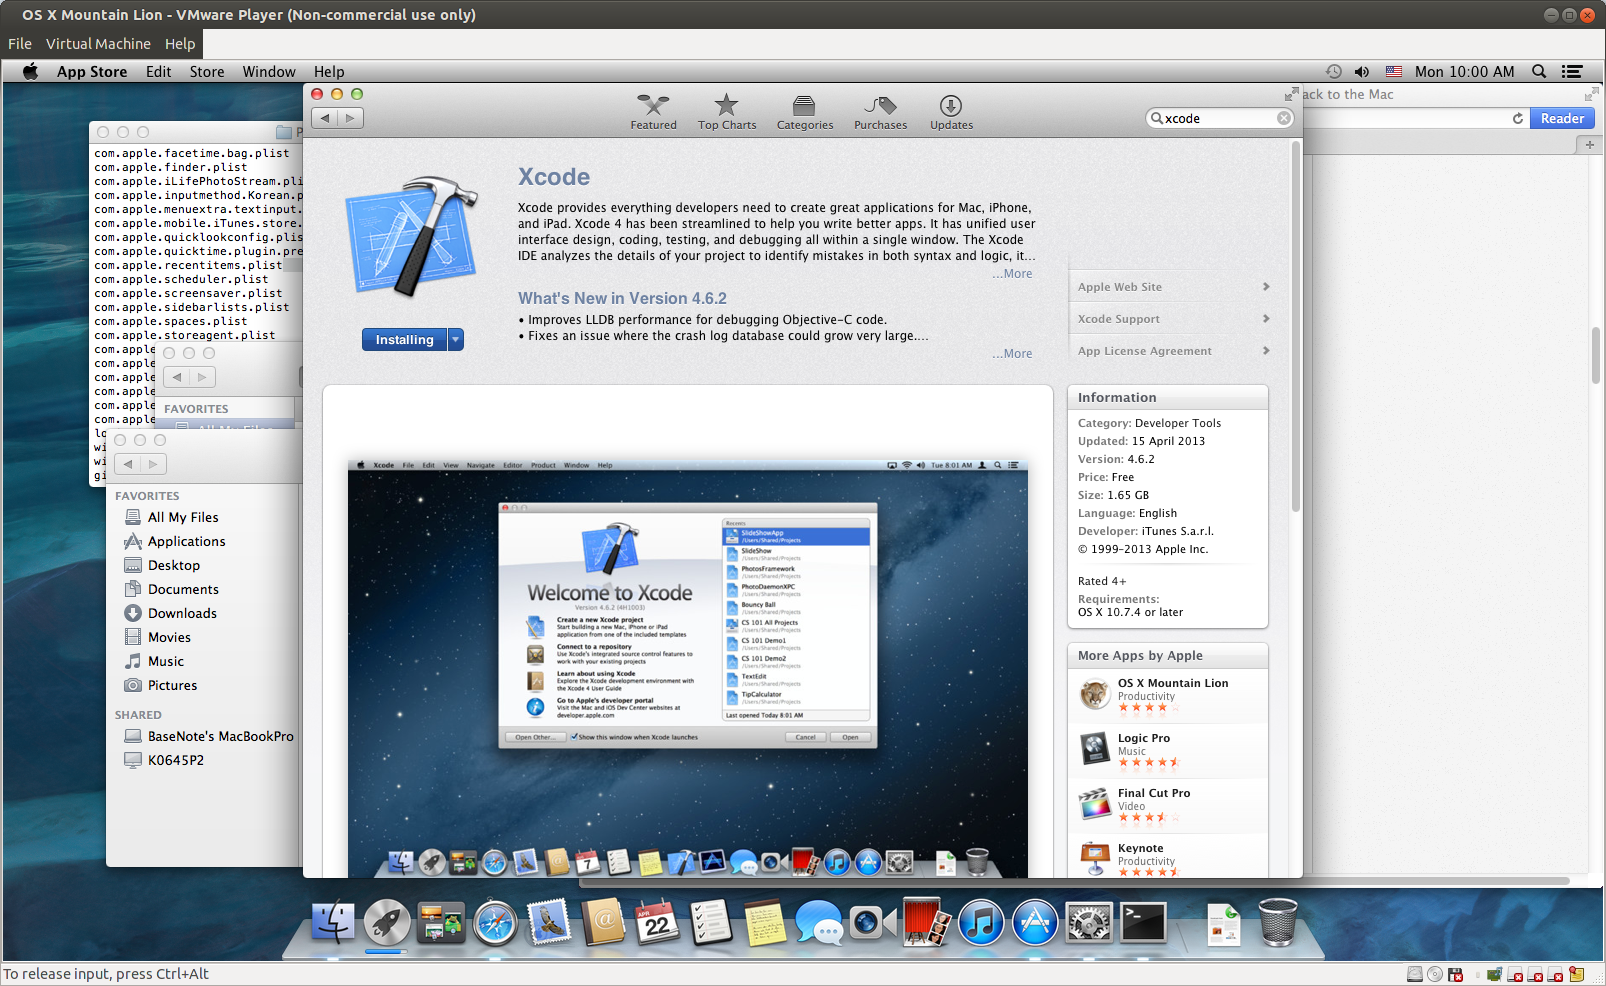Open Contacts from the Dock
The width and height of the screenshot is (1606, 986).
(x=603, y=922)
